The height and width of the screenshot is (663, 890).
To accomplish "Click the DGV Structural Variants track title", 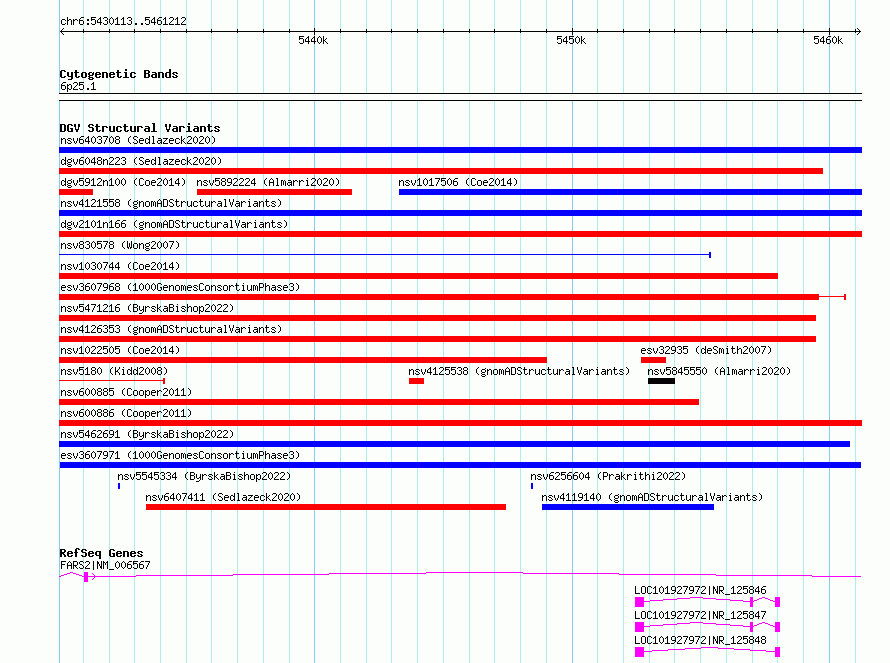I will click(x=140, y=128).
